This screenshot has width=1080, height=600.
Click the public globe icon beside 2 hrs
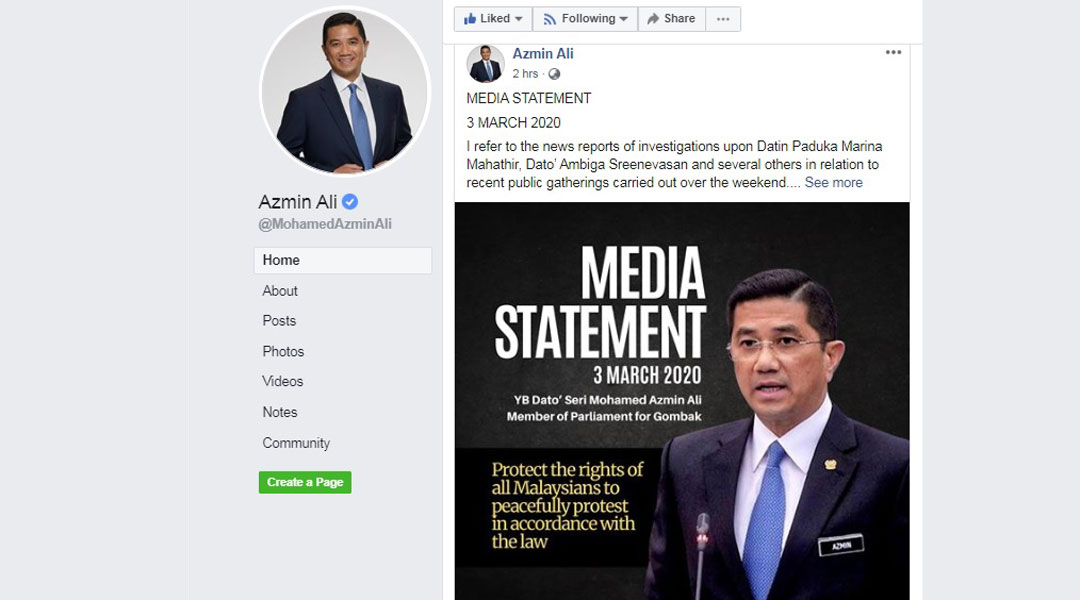[x=554, y=74]
